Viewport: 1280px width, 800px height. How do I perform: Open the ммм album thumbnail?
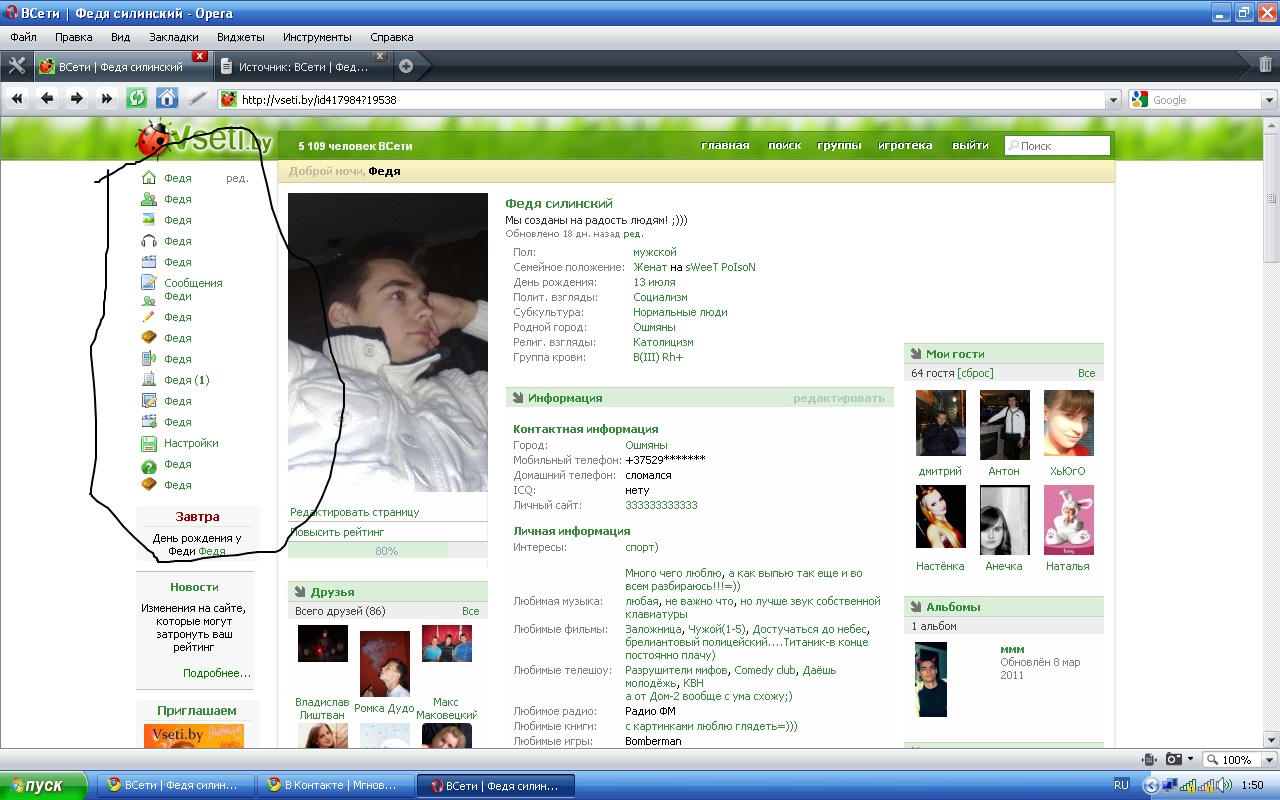(930, 679)
